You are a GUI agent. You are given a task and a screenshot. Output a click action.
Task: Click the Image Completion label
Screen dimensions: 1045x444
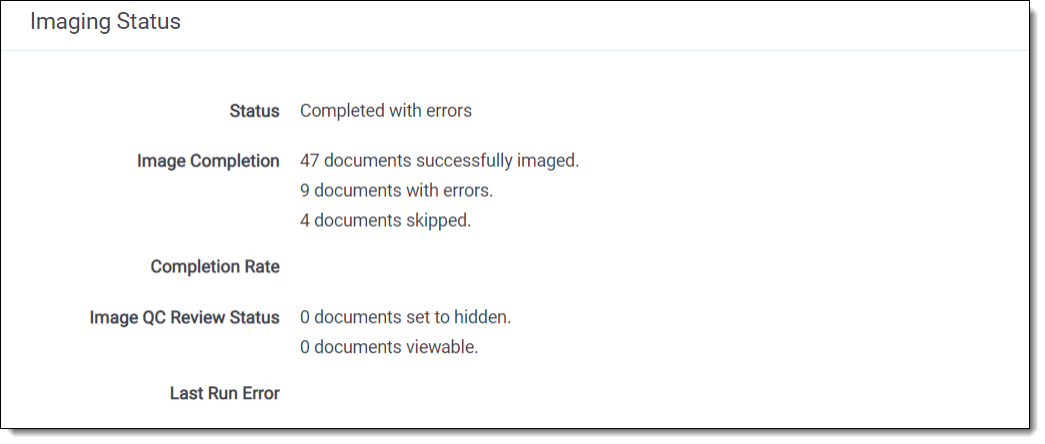tap(208, 161)
